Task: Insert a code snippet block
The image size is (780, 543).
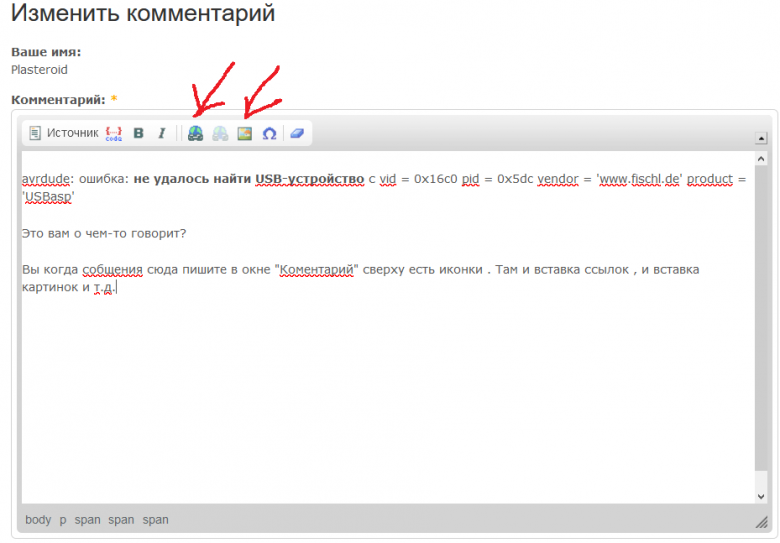Action: pyautogui.click(x=114, y=133)
